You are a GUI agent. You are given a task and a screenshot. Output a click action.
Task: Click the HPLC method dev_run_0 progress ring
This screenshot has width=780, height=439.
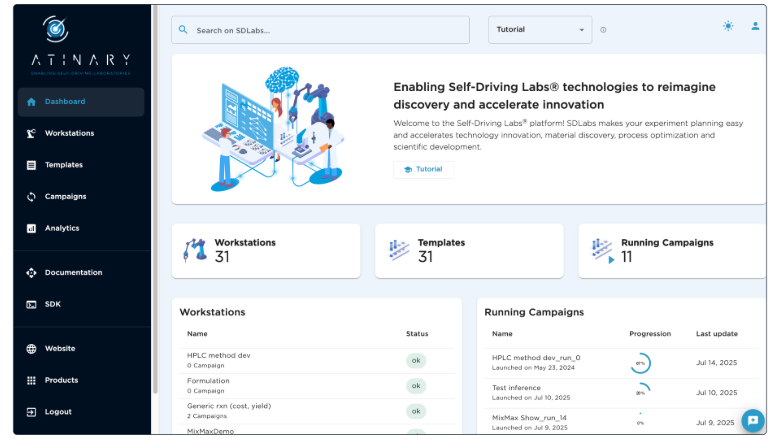click(640, 363)
